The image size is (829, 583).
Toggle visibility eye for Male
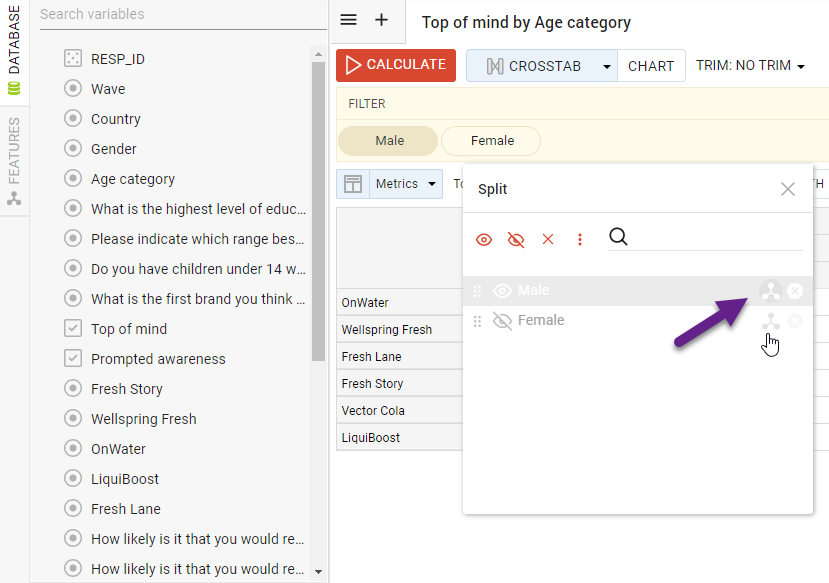tap(502, 291)
